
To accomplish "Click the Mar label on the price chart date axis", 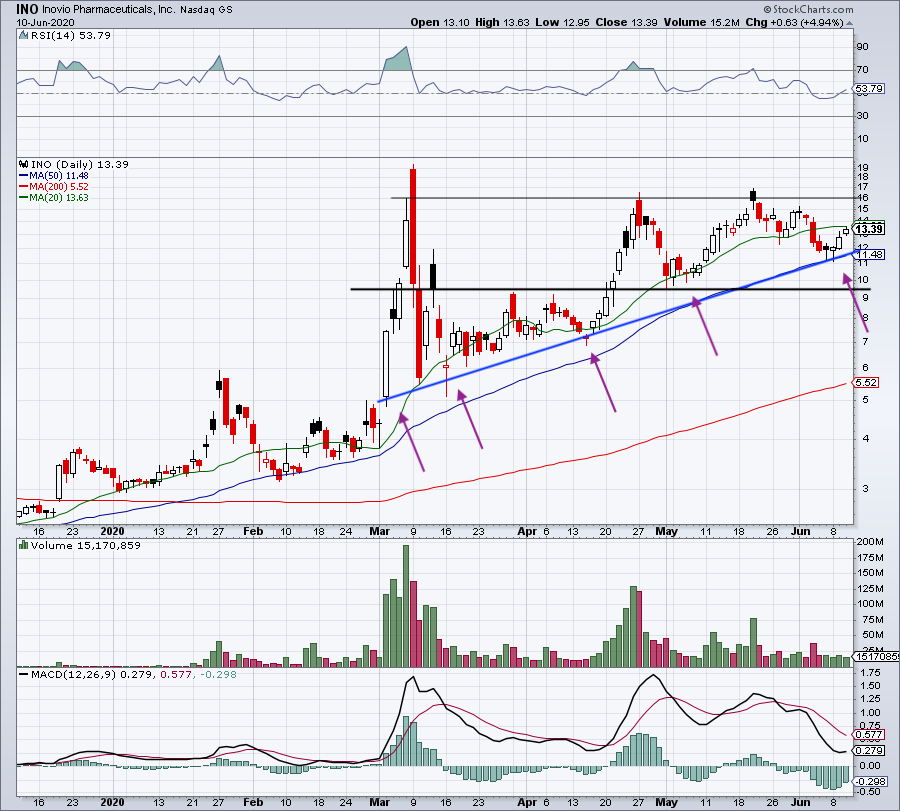I will click(x=379, y=531).
